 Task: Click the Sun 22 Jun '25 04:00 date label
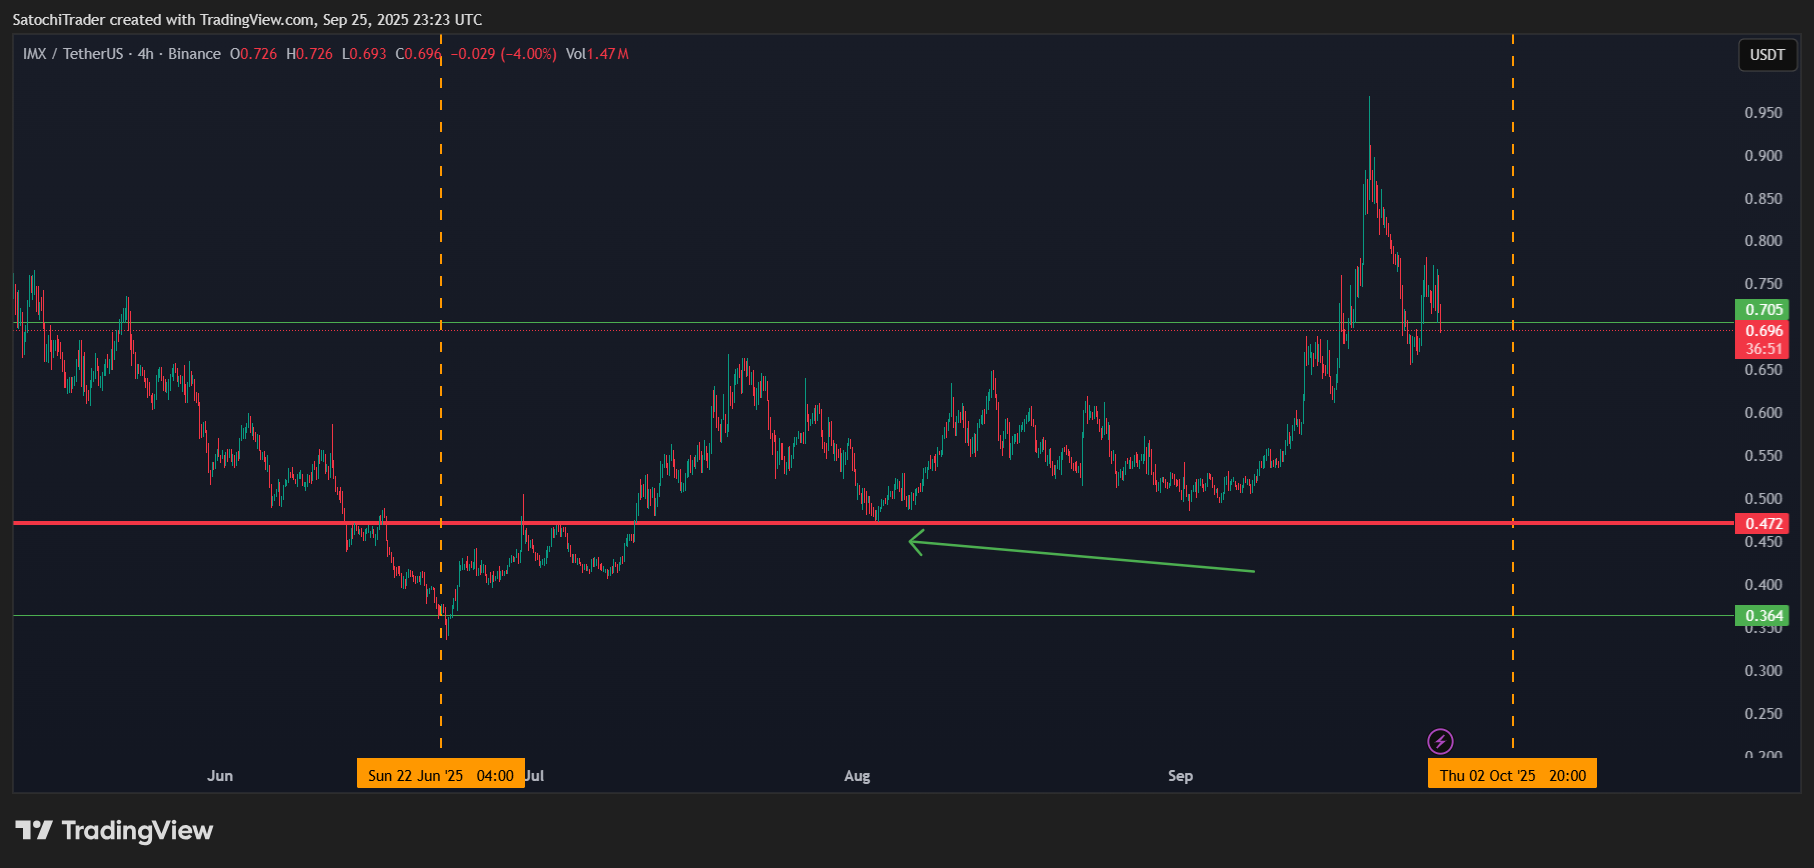(x=441, y=775)
